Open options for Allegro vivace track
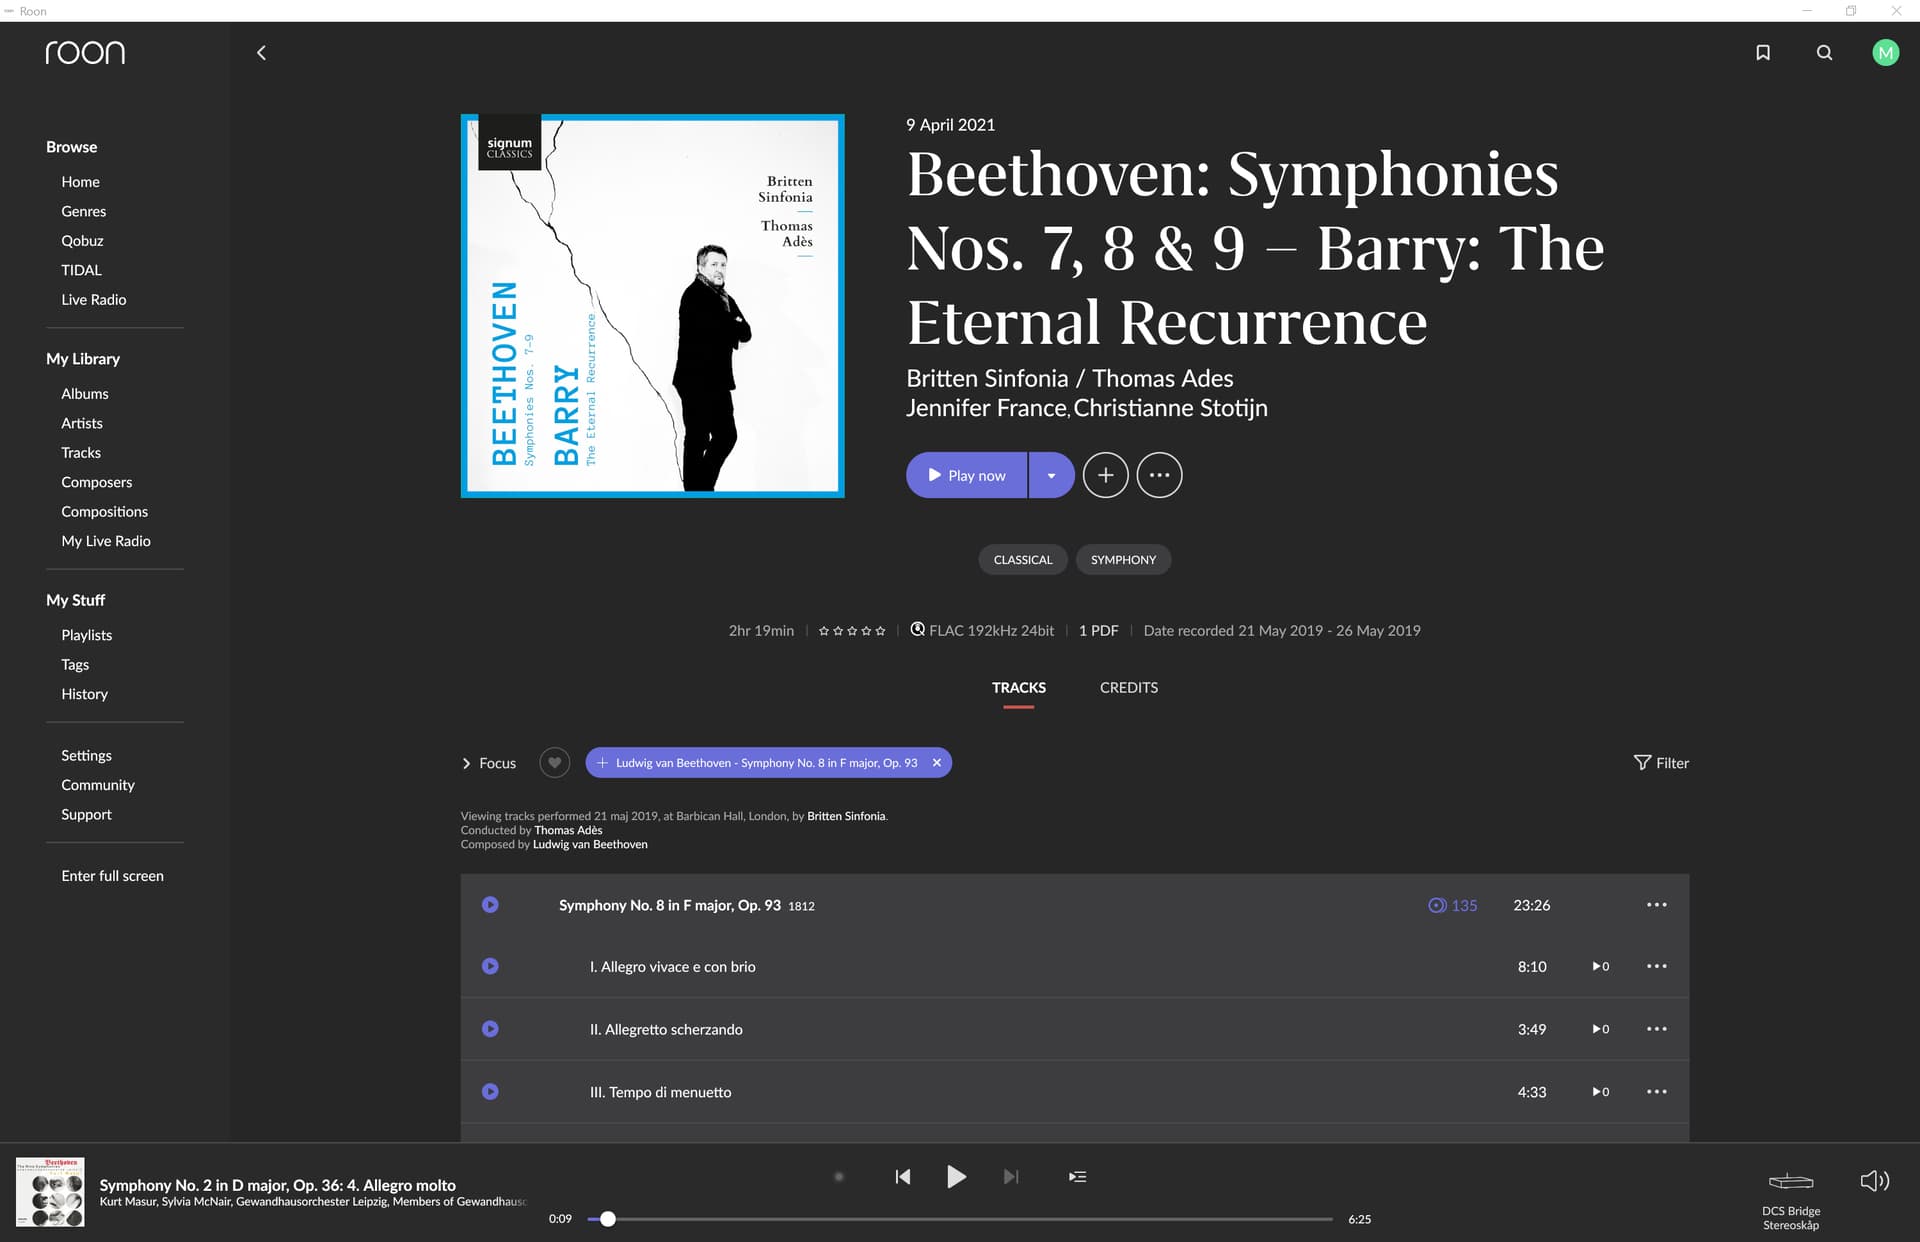The height and width of the screenshot is (1242, 1920). coord(1656,966)
